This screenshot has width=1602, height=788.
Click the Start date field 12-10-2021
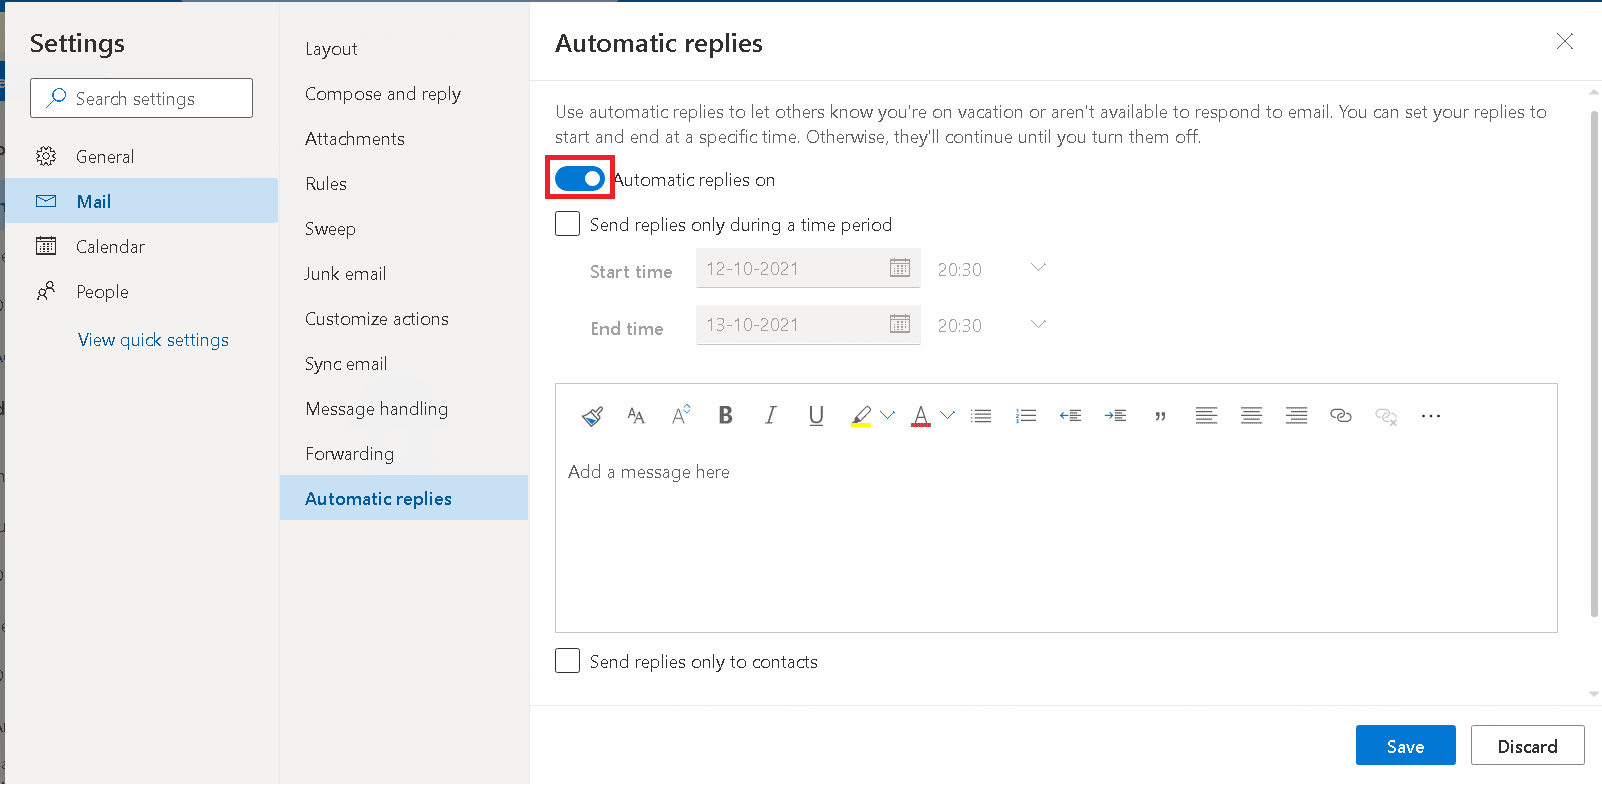(808, 268)
